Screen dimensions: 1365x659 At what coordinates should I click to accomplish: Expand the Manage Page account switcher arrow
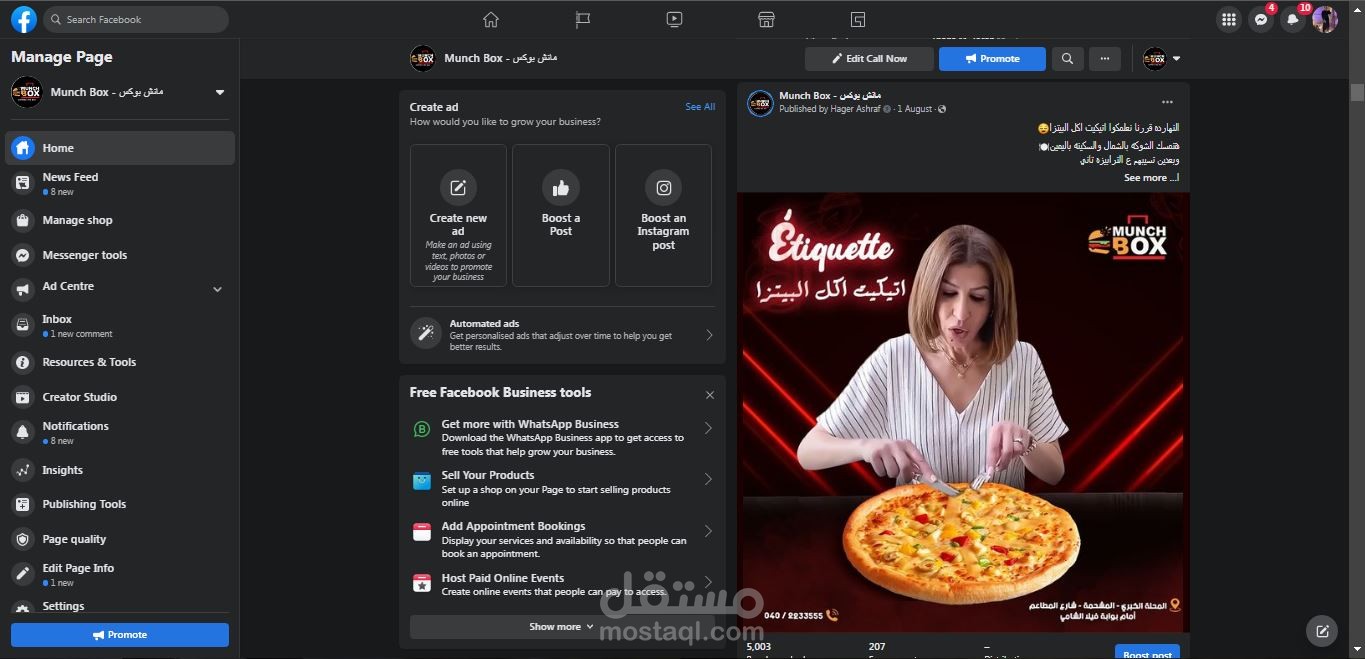pyautogui.click(x=220, y=92)
